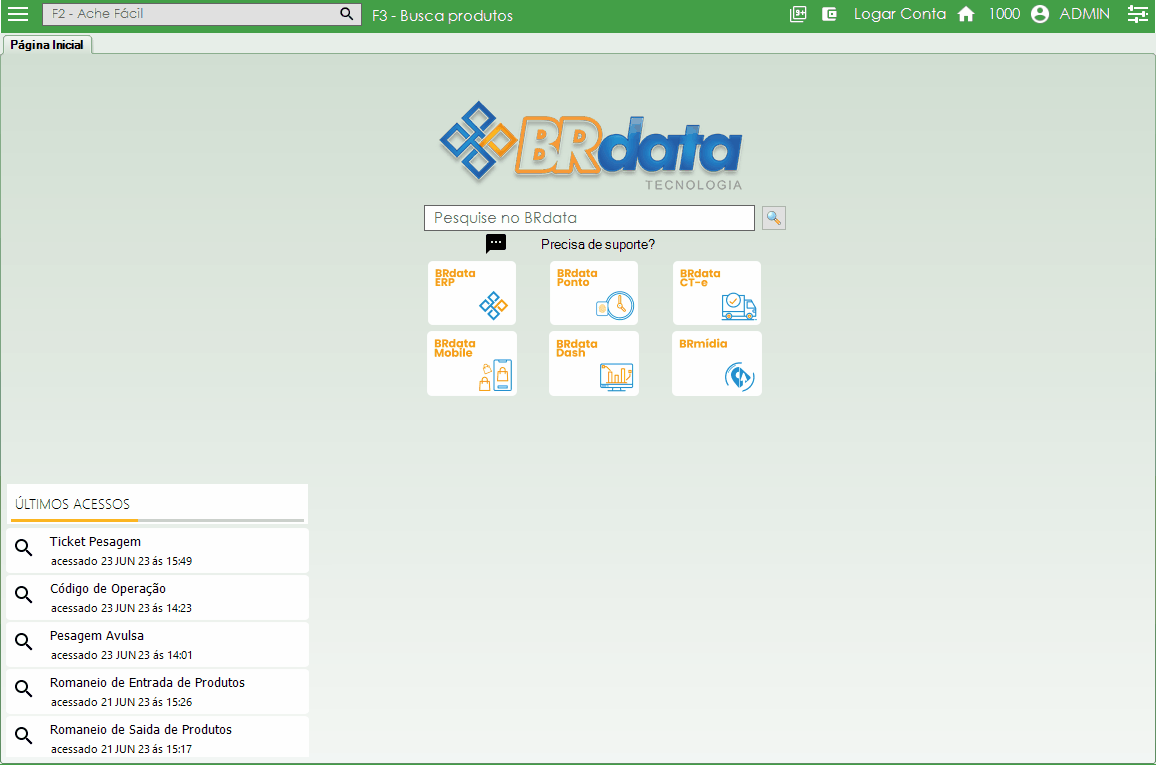1156x765 pixels.
Task: Open the ADMIN user profile icon
Action: tap(1040, 14)
